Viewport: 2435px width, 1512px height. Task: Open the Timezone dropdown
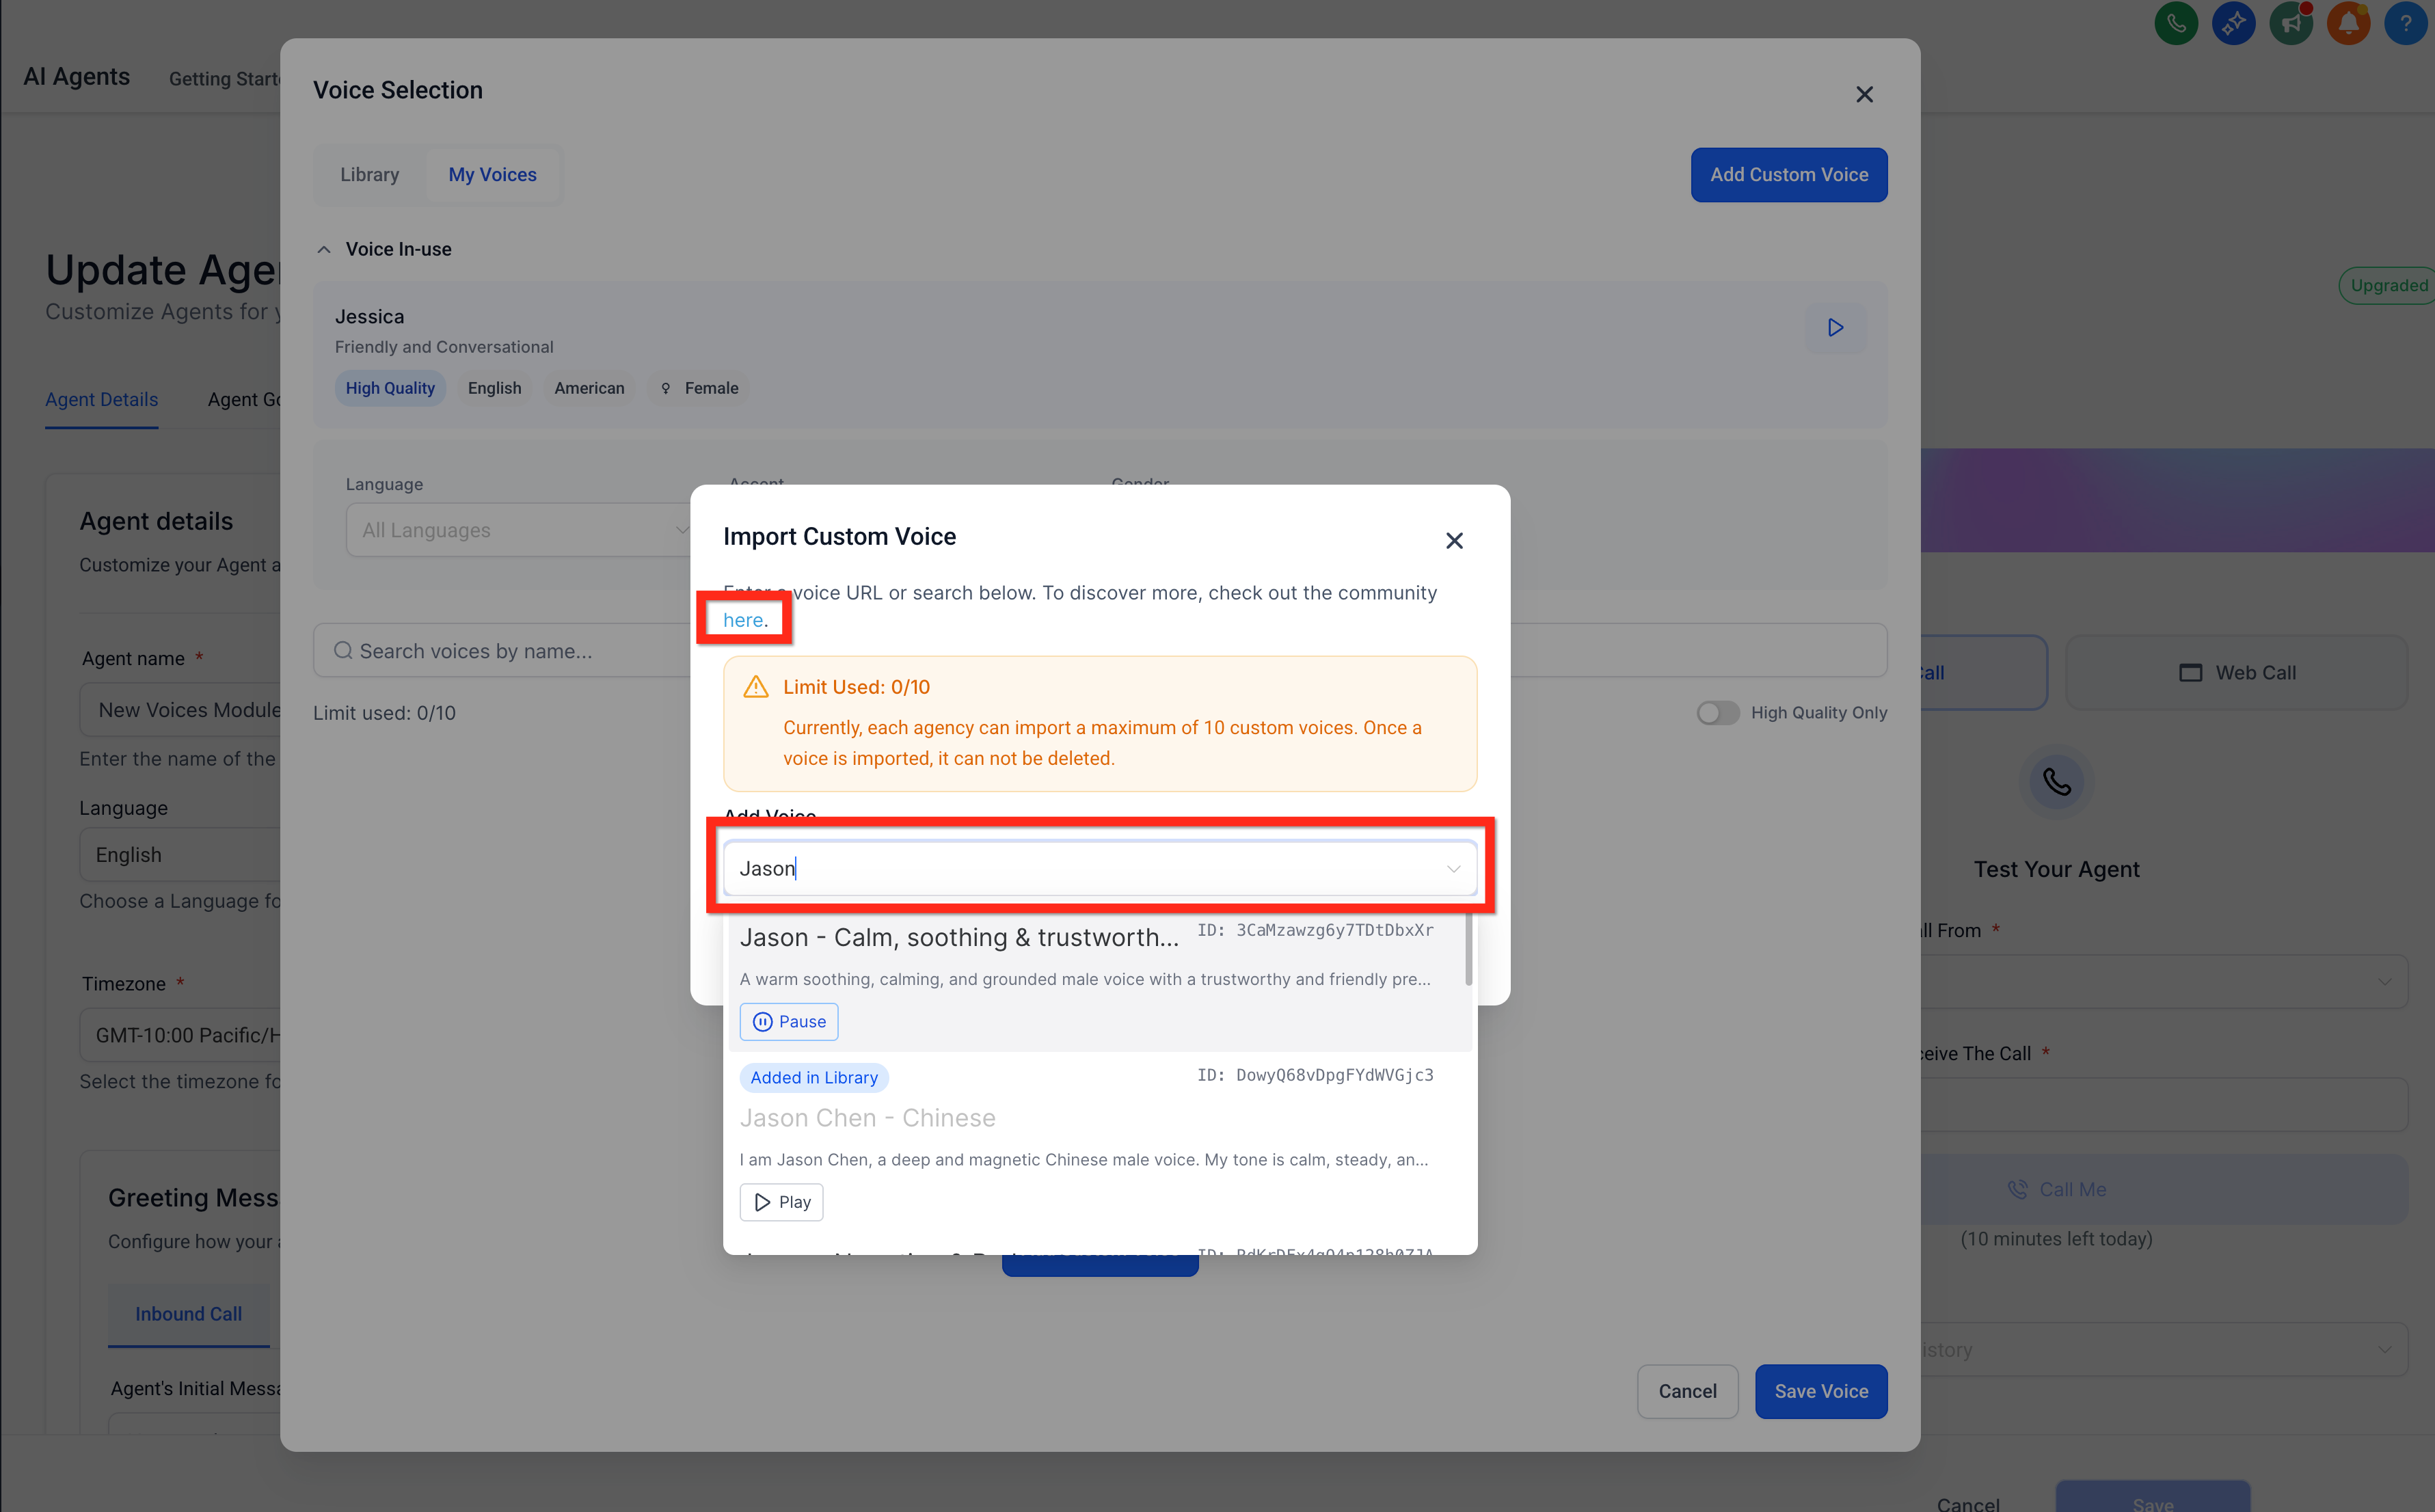point(180,1035)
